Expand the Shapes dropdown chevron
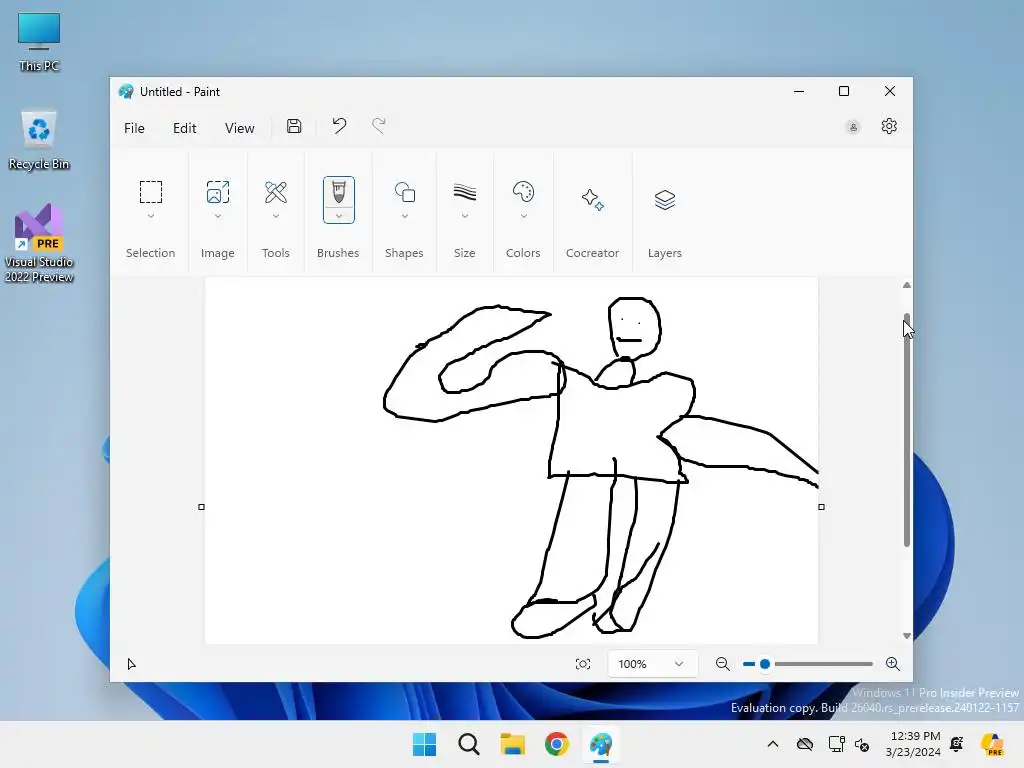Screen dimensions: 1024x768 click(x=405, y=216)
